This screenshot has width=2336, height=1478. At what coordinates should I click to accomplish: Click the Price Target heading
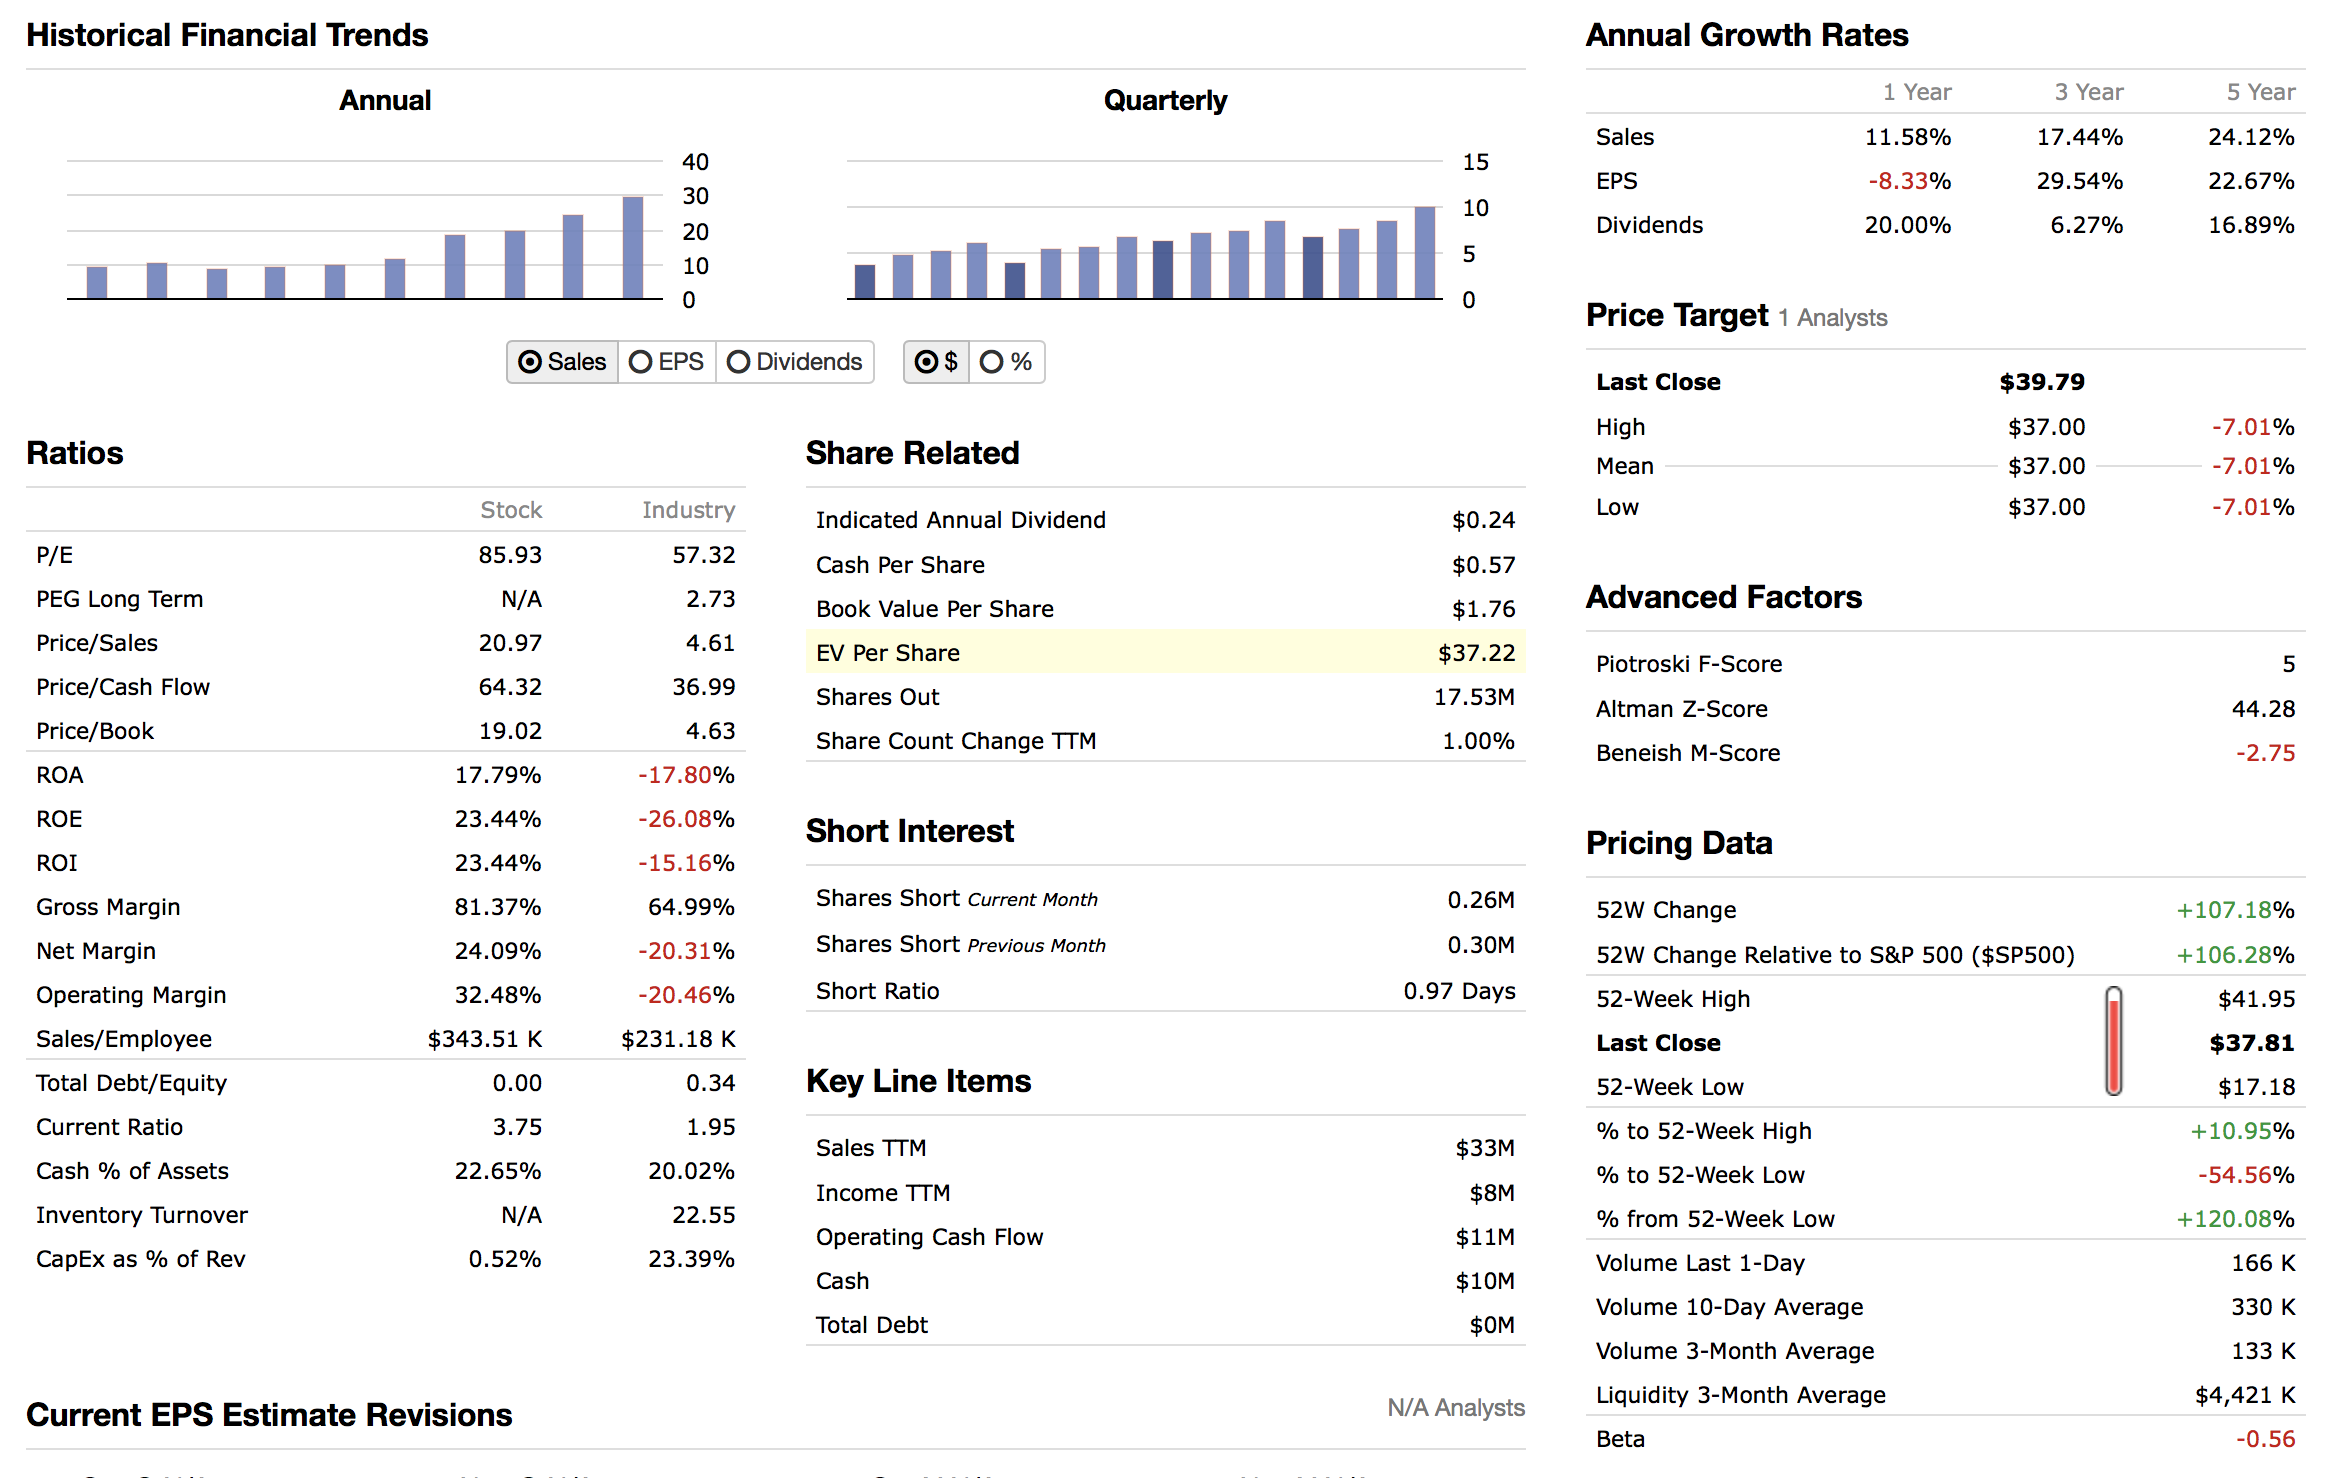(1676, 316)
